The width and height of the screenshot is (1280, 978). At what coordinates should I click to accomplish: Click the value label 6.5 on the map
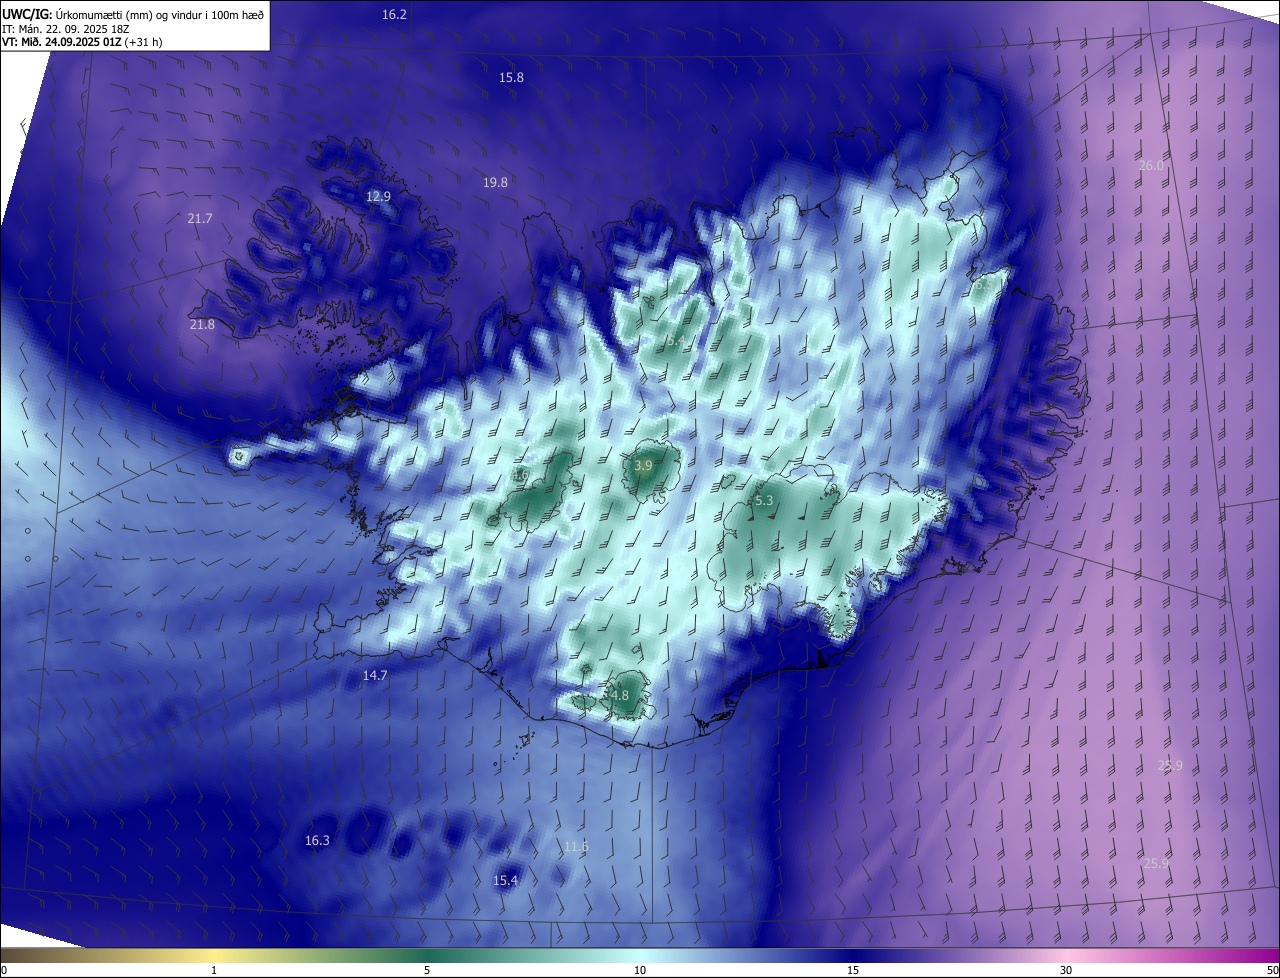click(986, 286)
